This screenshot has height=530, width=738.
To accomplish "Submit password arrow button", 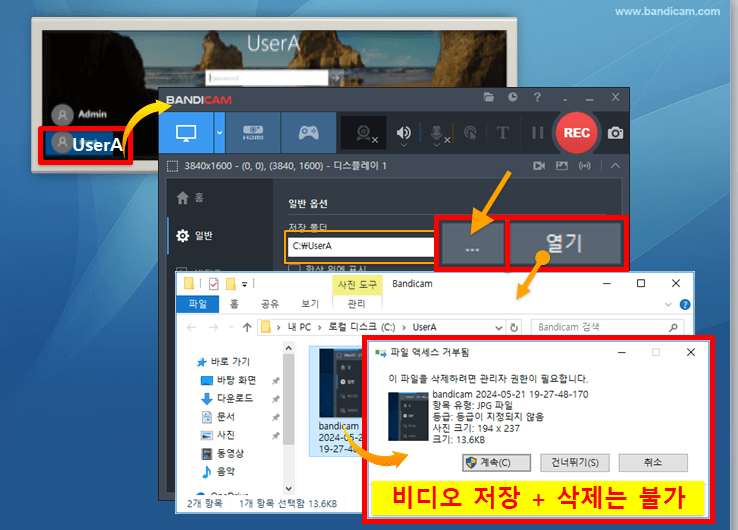I will click(x=336, y=78).
